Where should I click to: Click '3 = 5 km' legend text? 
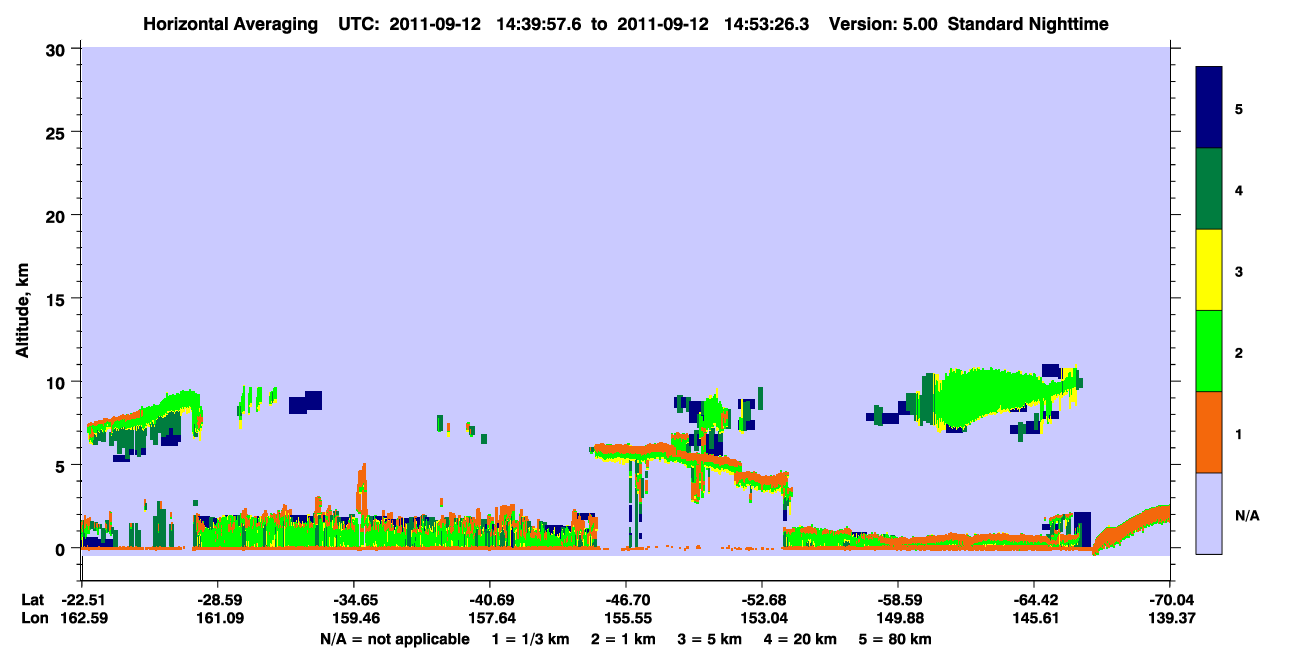click(709, 639)
